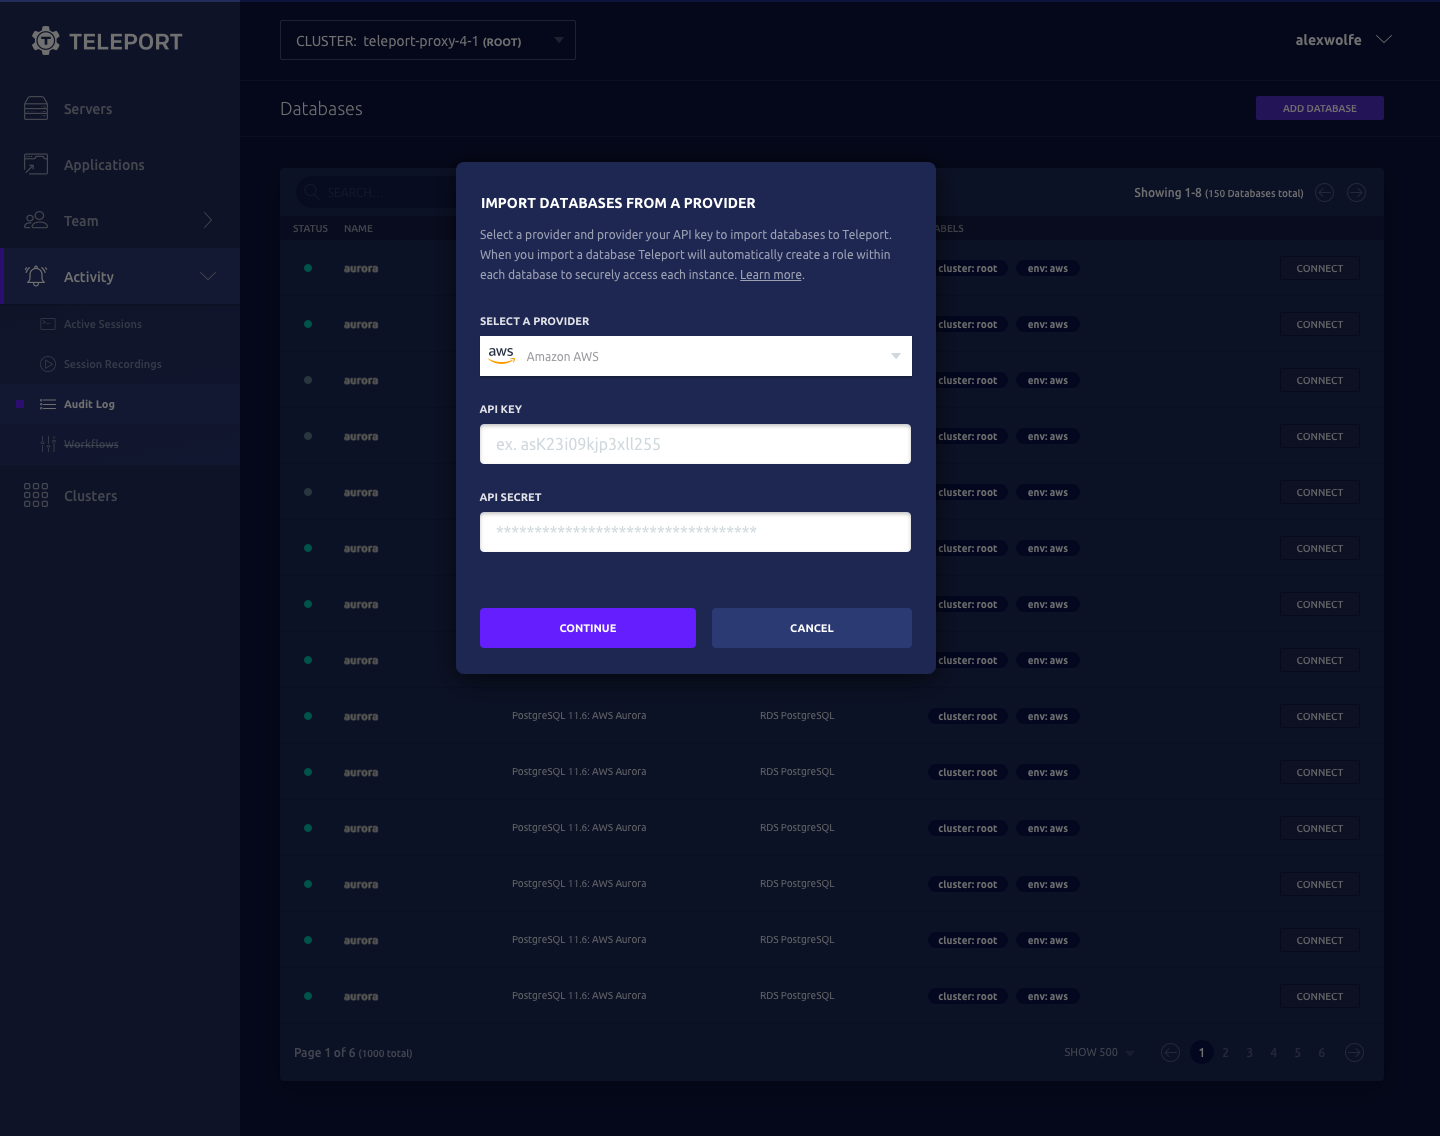Open Clusters grid icon
Image resolution: width=1440 pixels, height=1136 pixels.
36,496
